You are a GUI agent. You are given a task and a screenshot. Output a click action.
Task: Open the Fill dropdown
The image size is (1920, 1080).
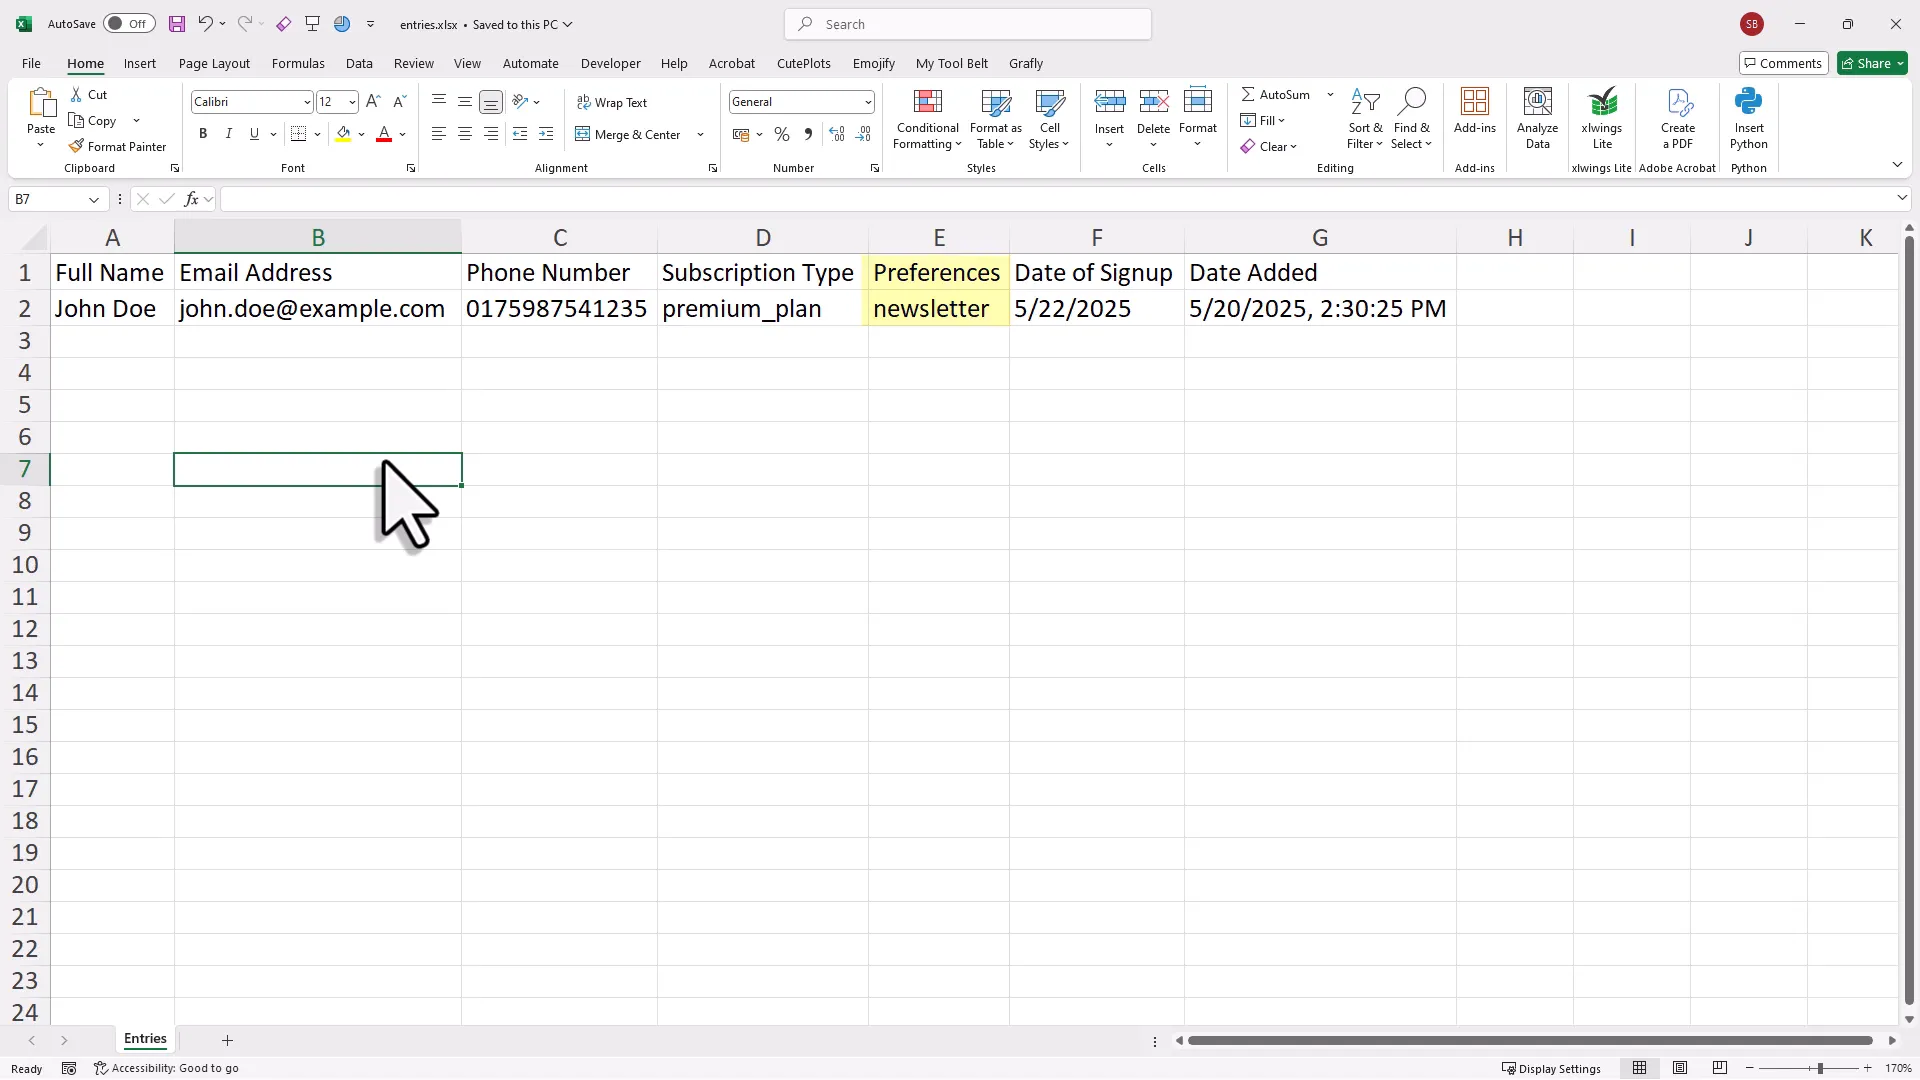pyautogui.click(x=1263, y=121)
